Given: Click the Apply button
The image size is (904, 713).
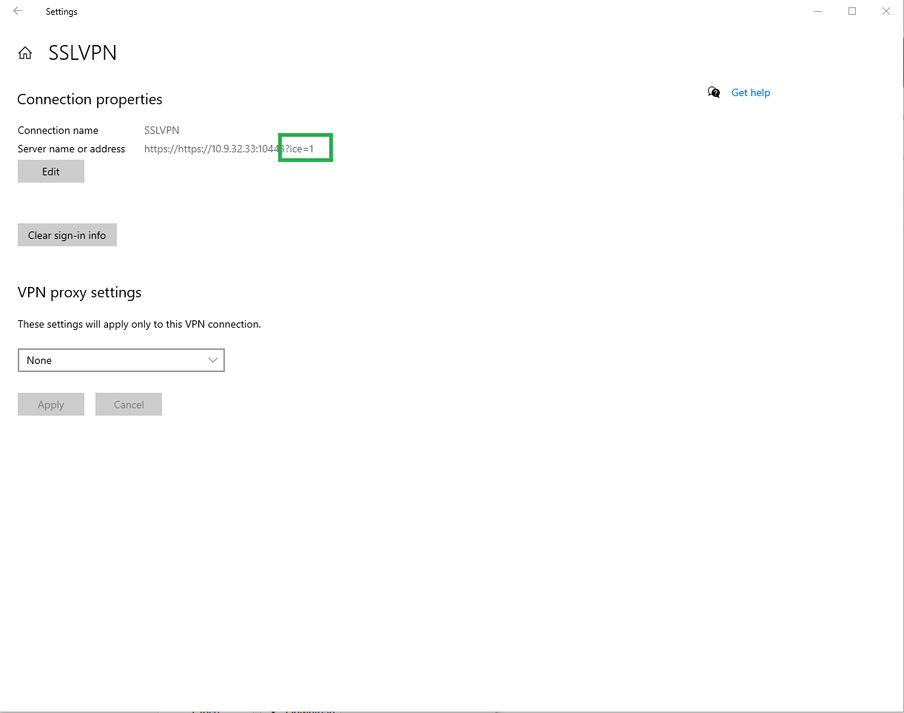Looking at the screenshot, I should tap(50, 404).
